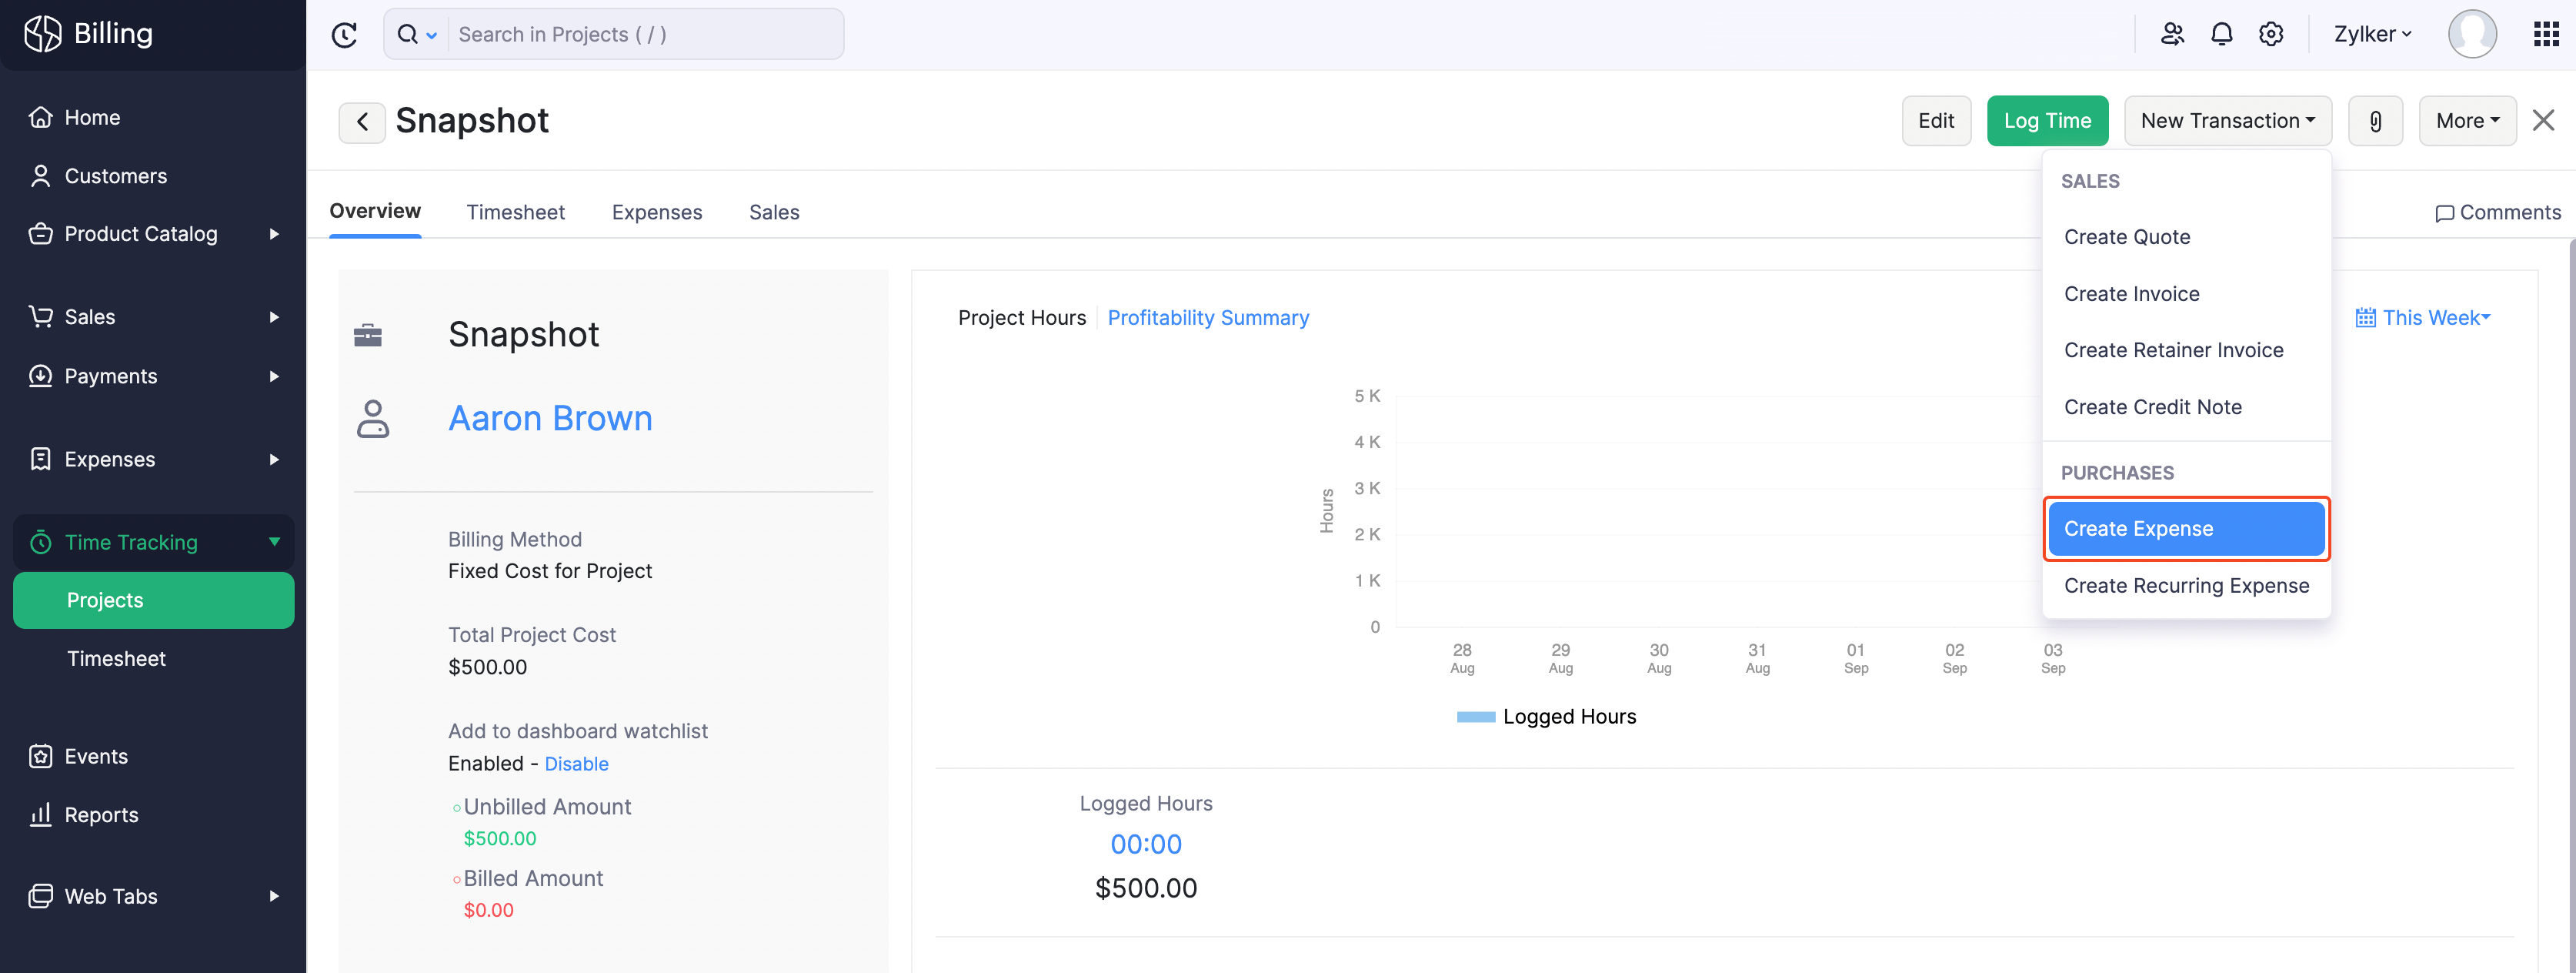
Task: Open the notifications bell icon
Action: coord(2222,33)
